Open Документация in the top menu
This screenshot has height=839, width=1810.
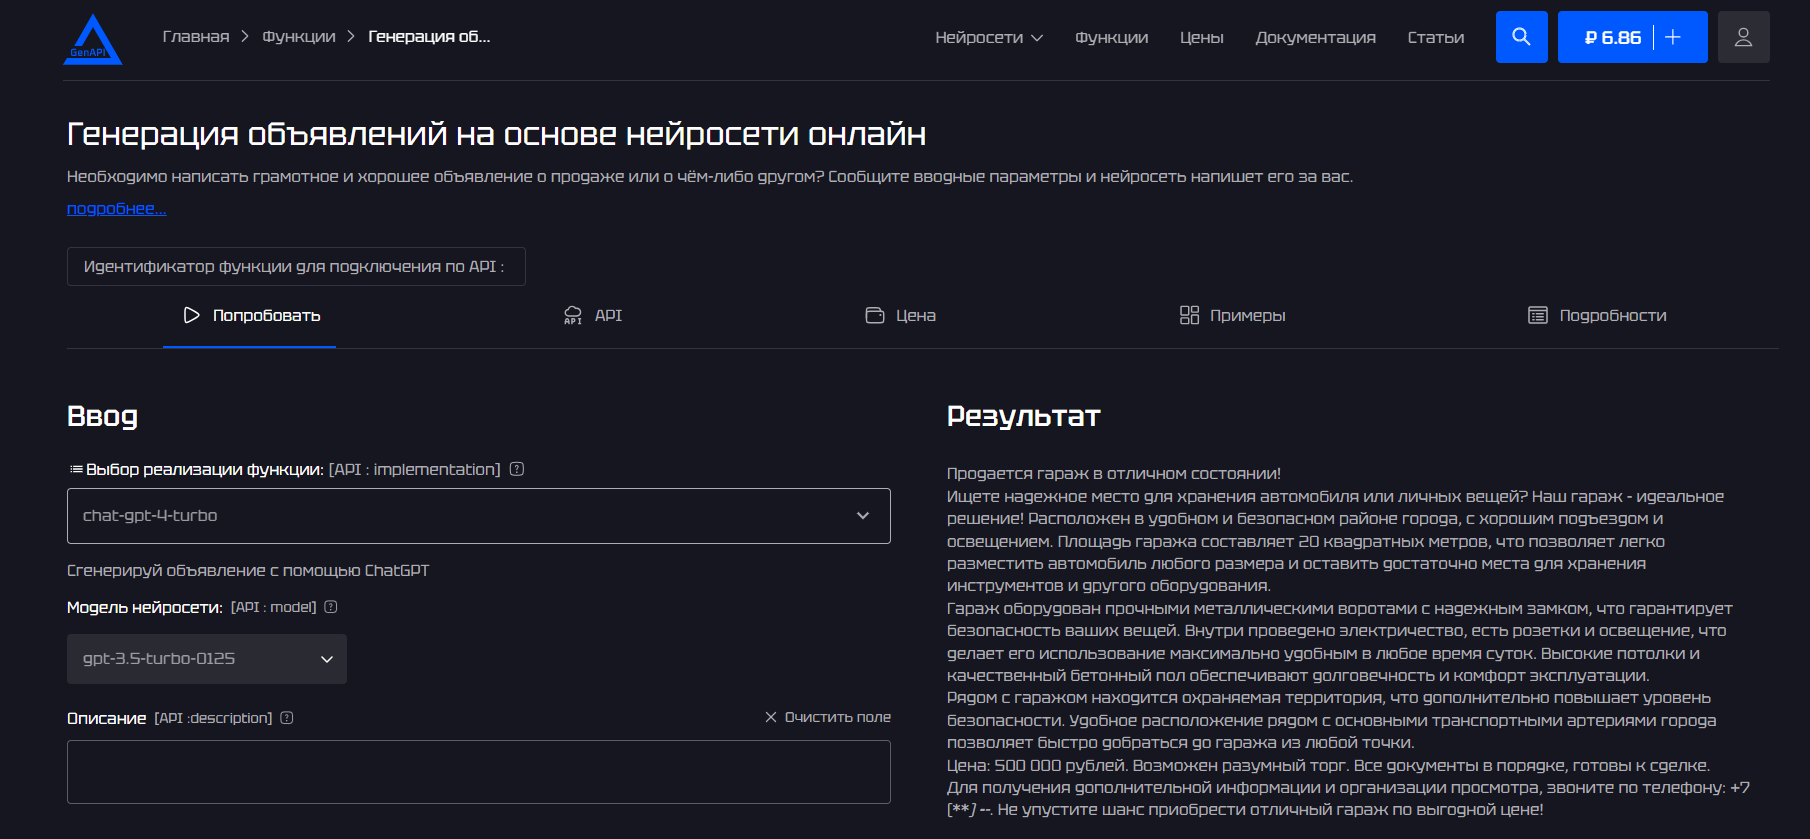click(x=1315, y=37)
